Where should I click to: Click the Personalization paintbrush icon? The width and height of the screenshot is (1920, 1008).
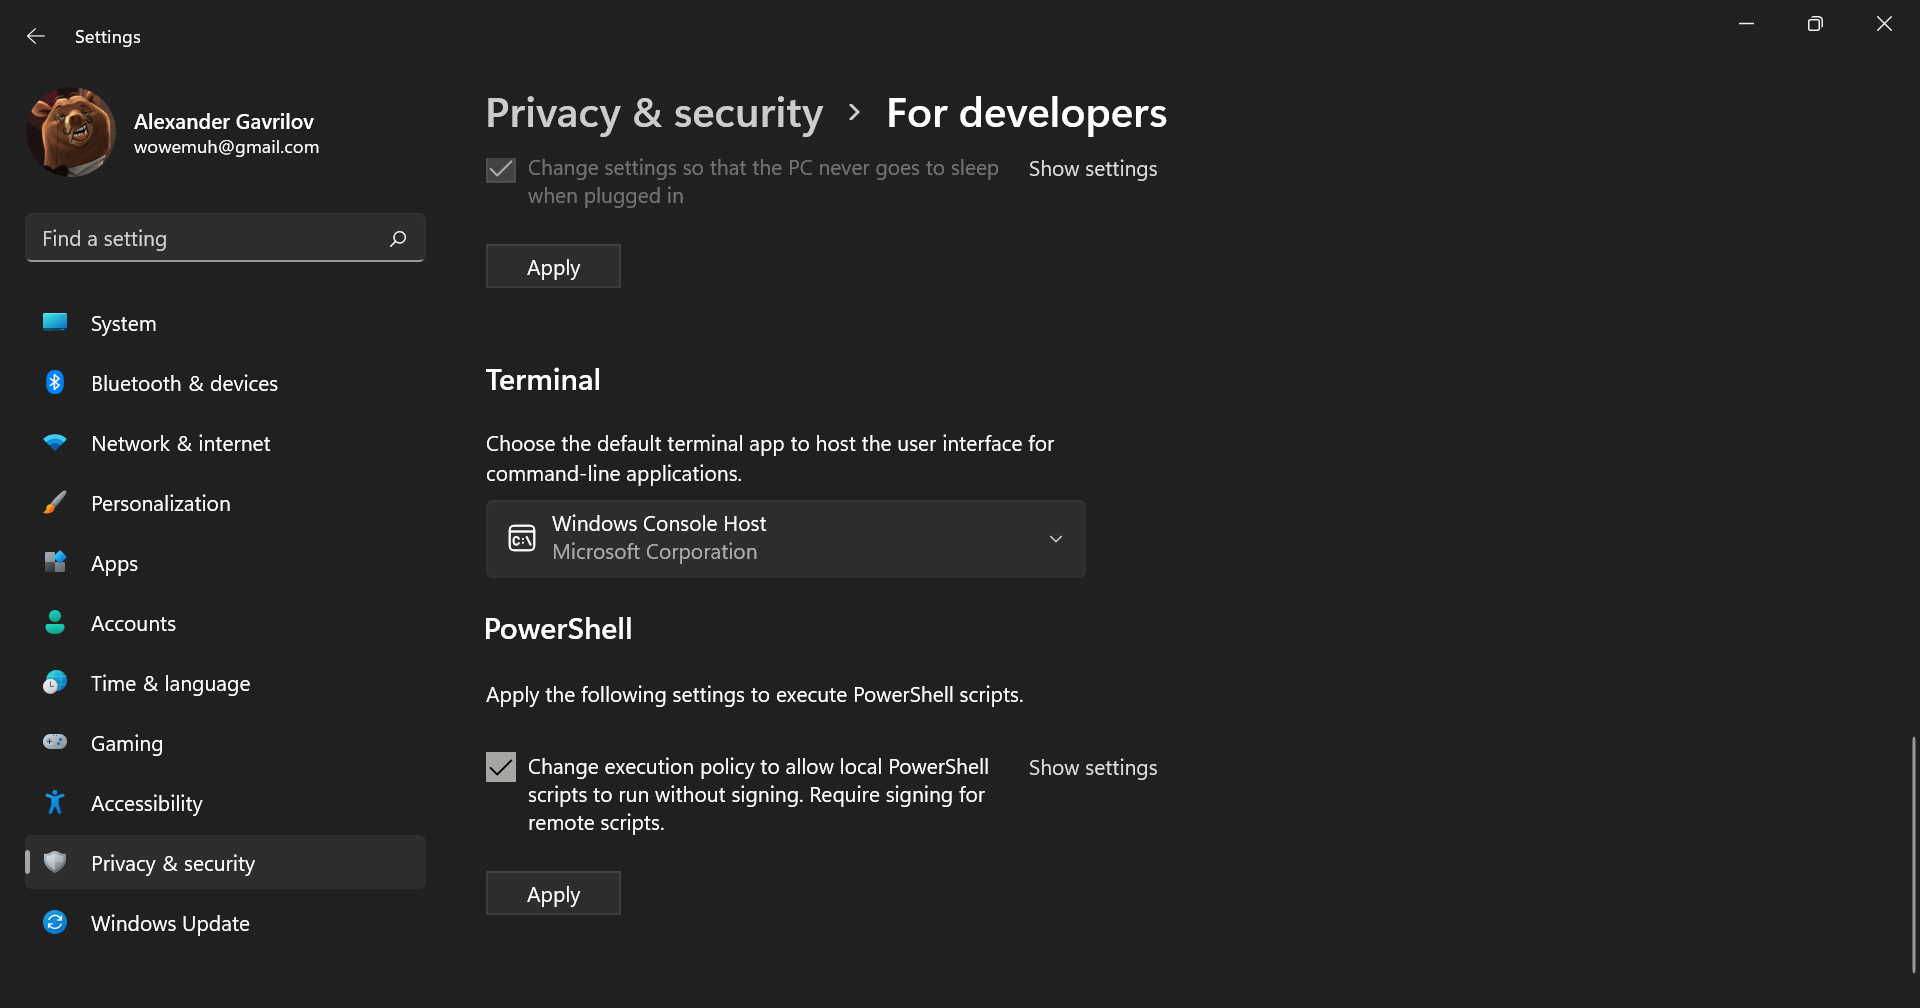point(55,502)
